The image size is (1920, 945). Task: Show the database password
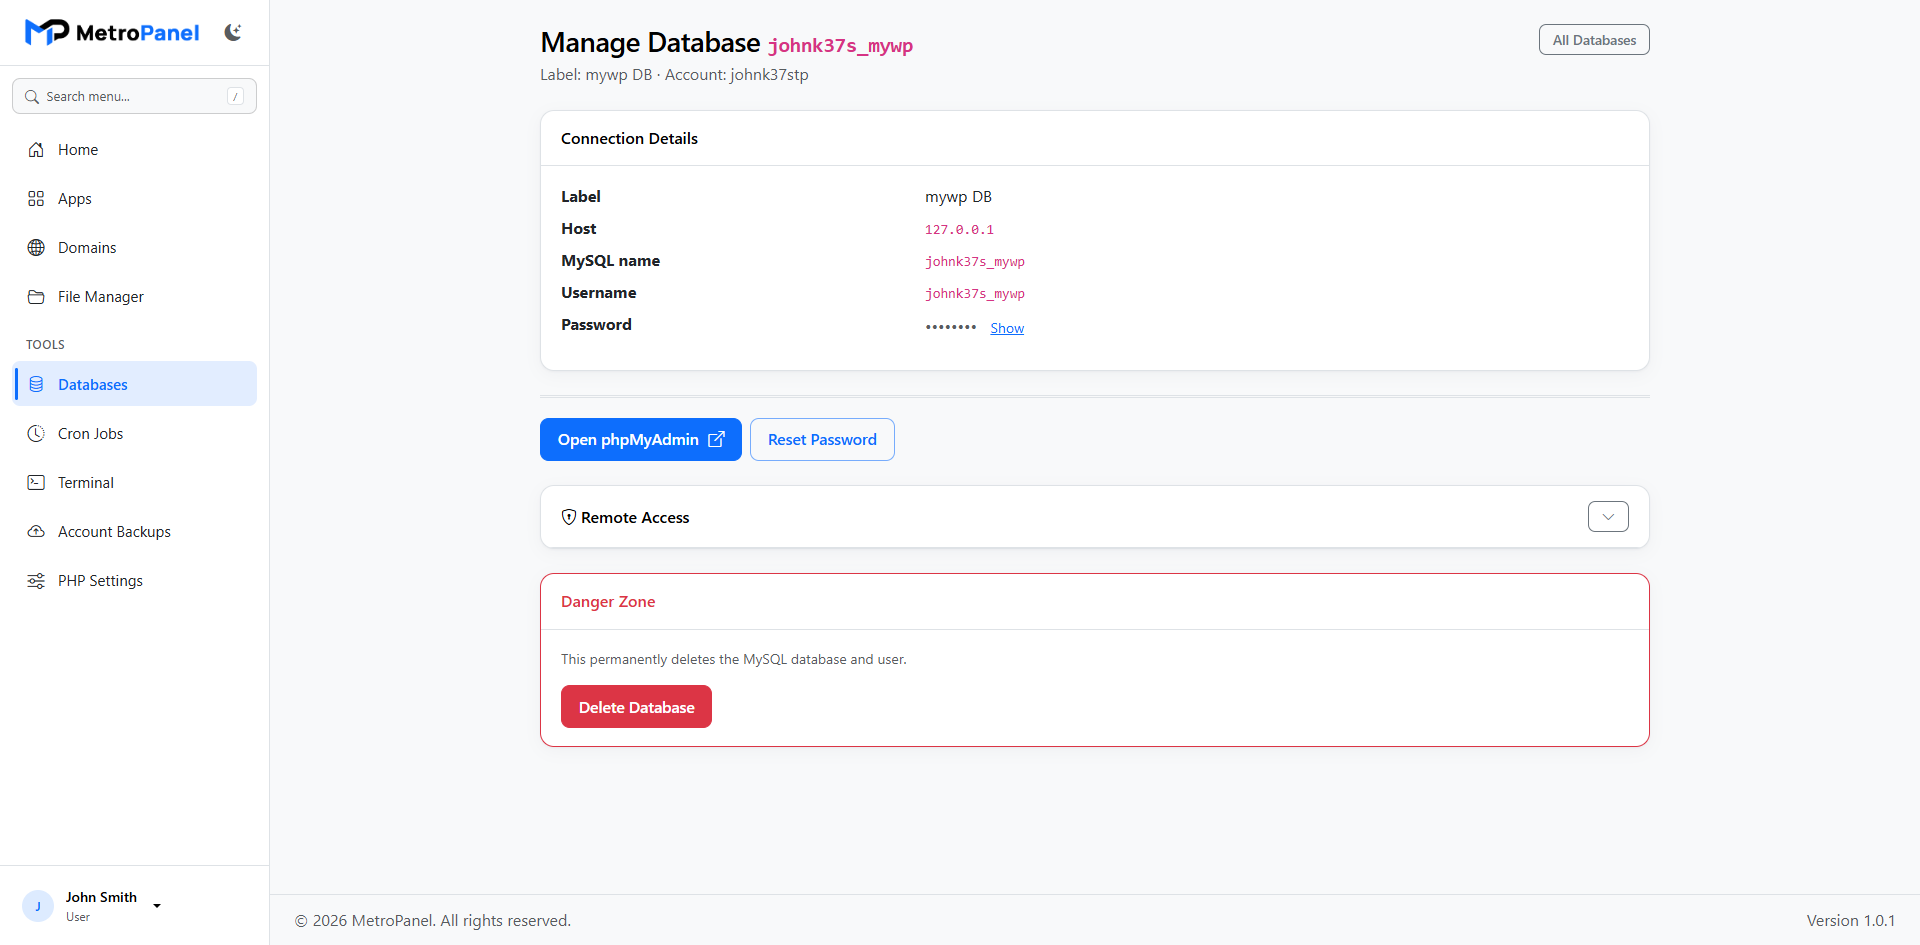1007,328
